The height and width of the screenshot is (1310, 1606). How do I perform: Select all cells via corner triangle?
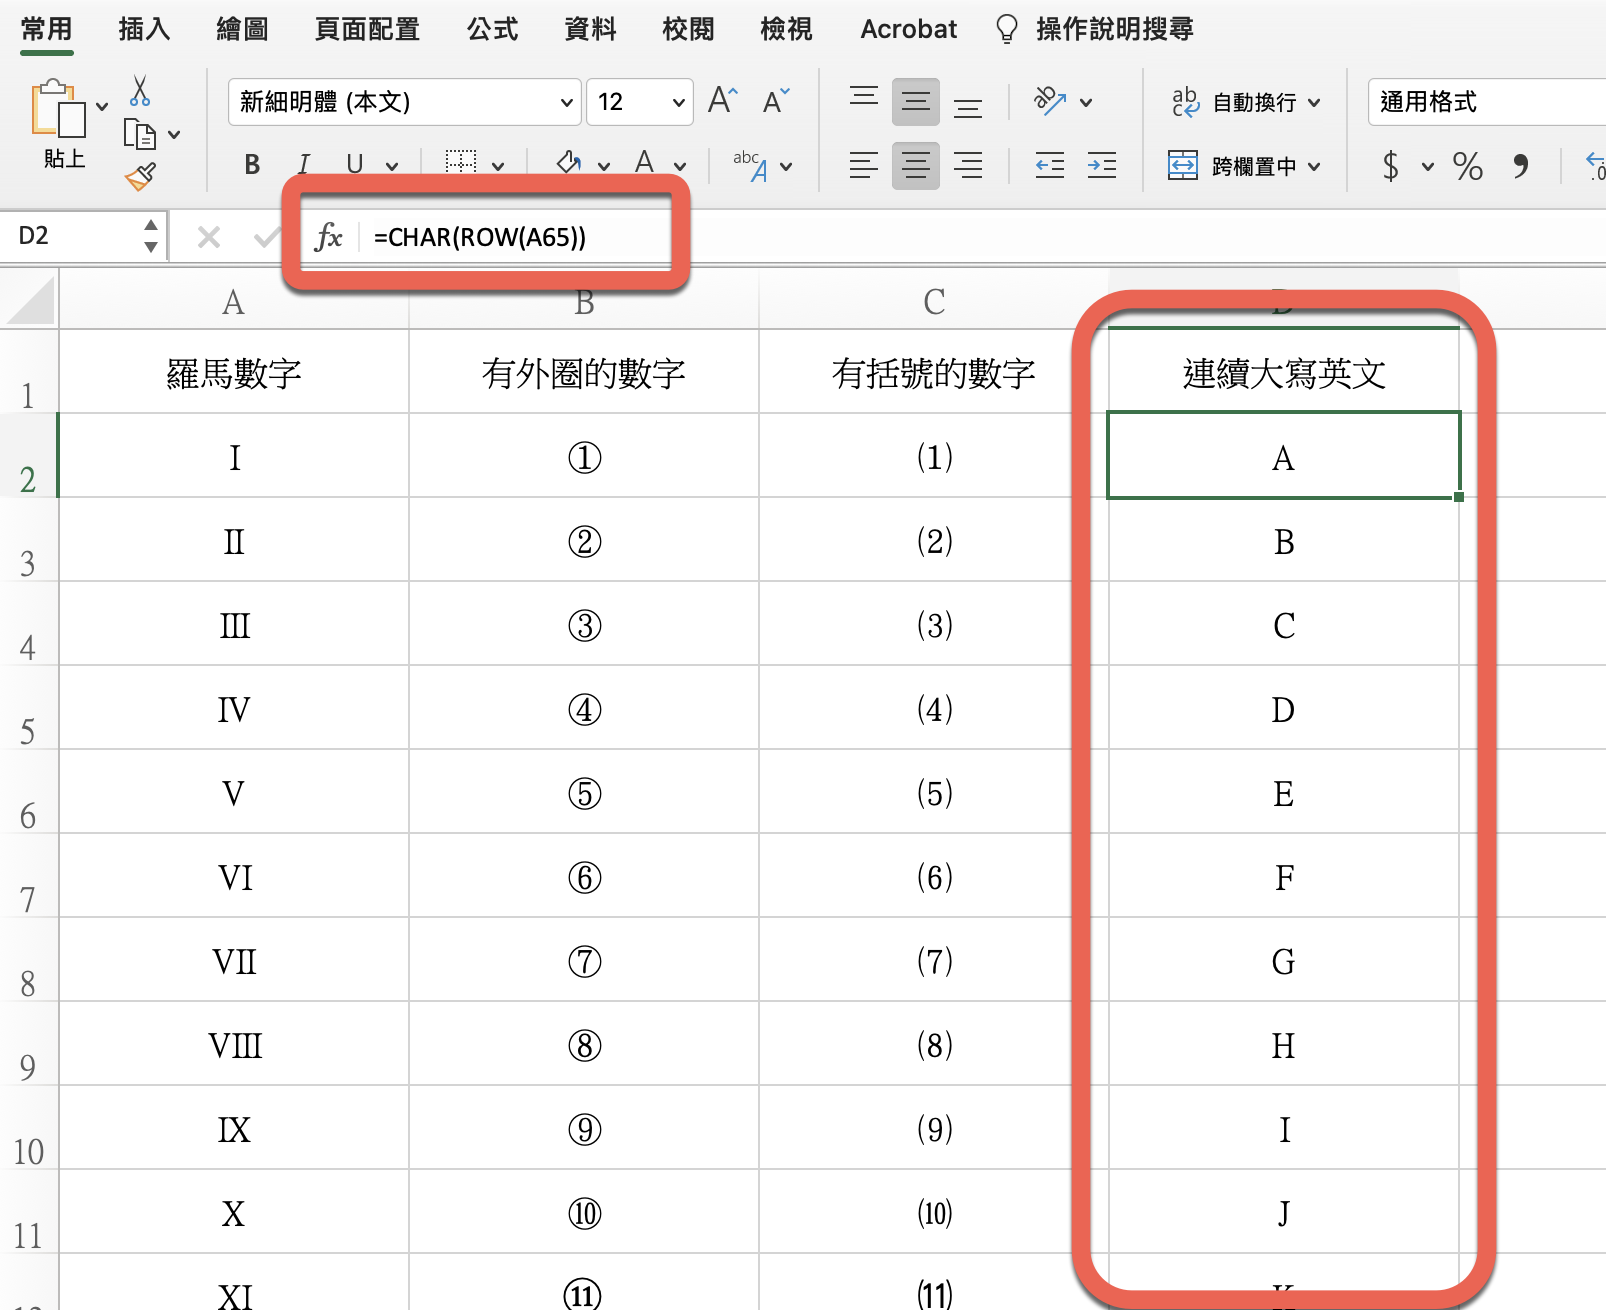[30, 301]
